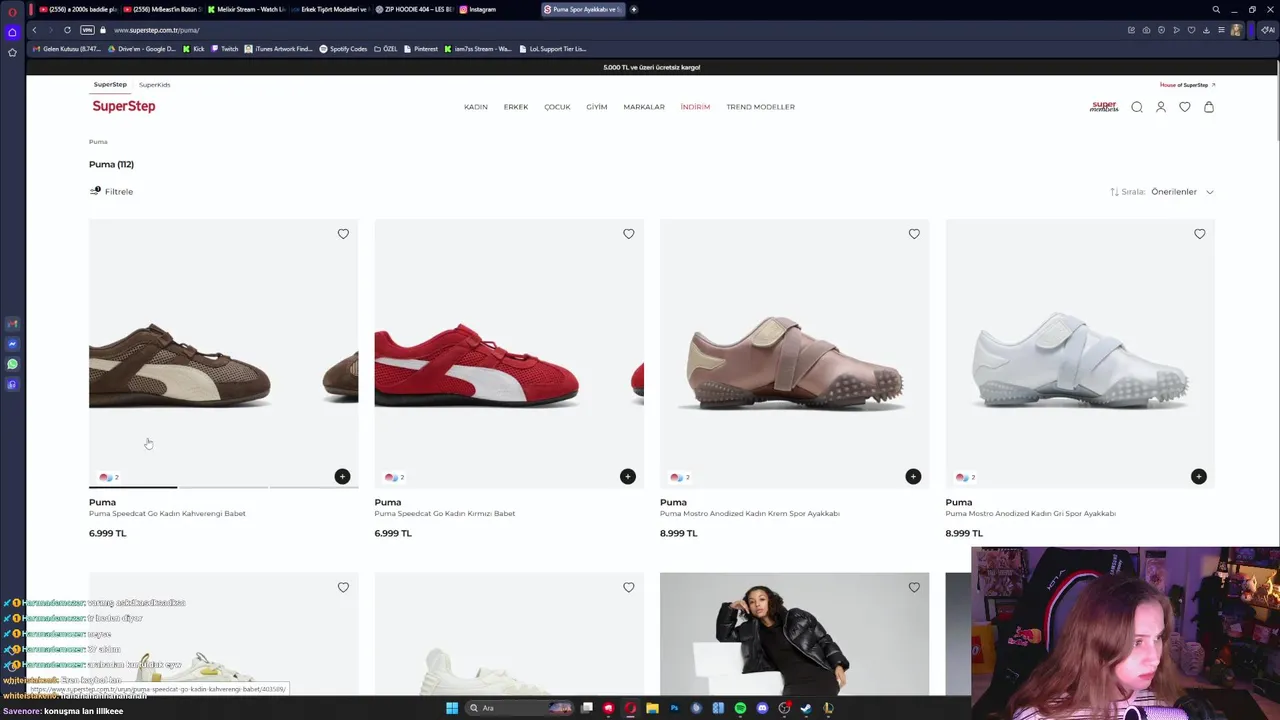
Task: Add Speedcat Go Kahverengi Babet to favorites
Action: (x=343, y=234)
